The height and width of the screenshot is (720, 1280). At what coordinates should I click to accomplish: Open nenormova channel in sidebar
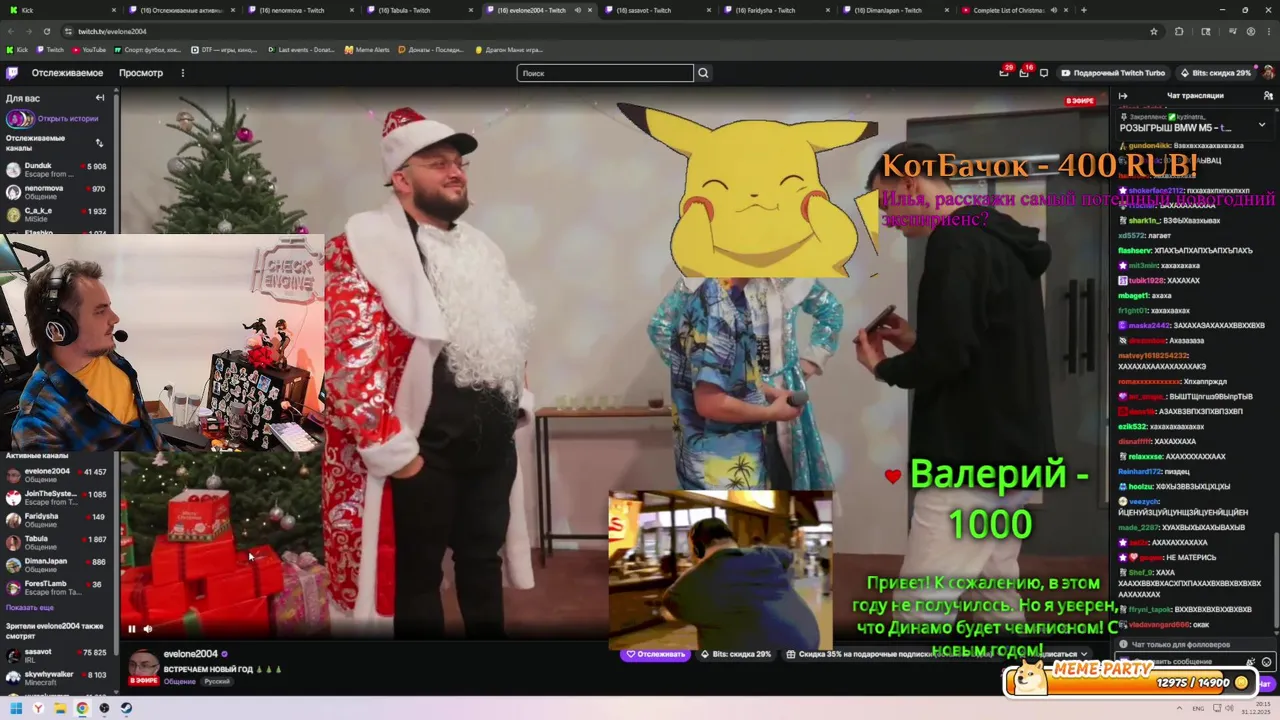click(56, 192)
